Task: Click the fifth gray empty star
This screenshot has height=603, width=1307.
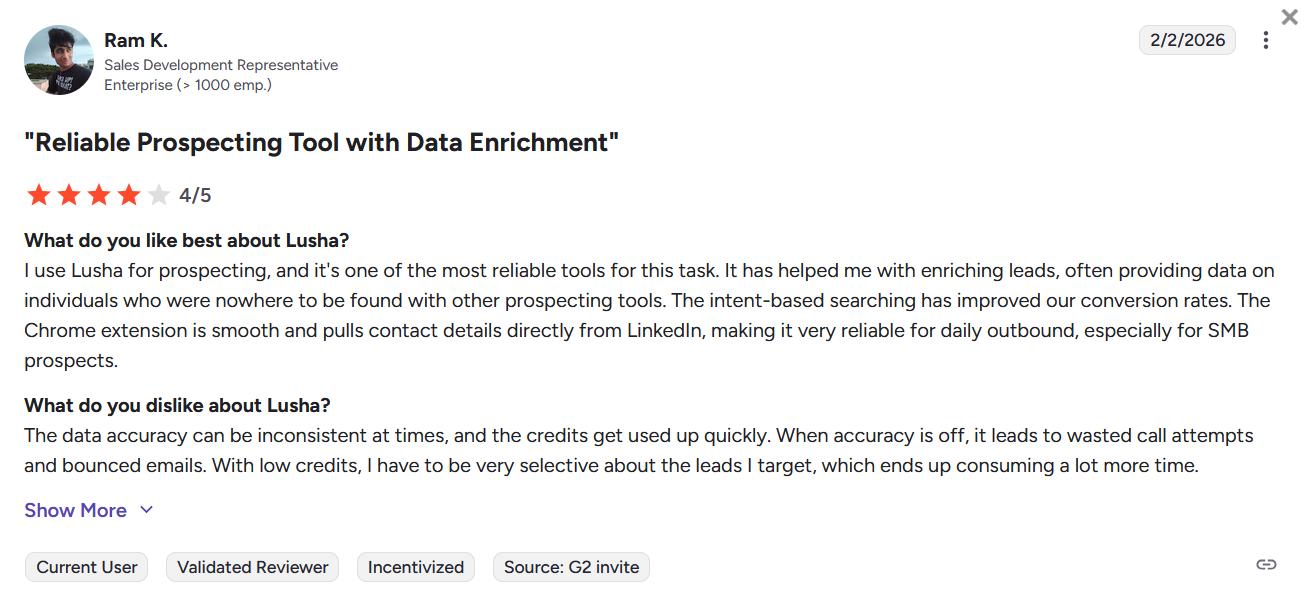Action: coord(158,195)
